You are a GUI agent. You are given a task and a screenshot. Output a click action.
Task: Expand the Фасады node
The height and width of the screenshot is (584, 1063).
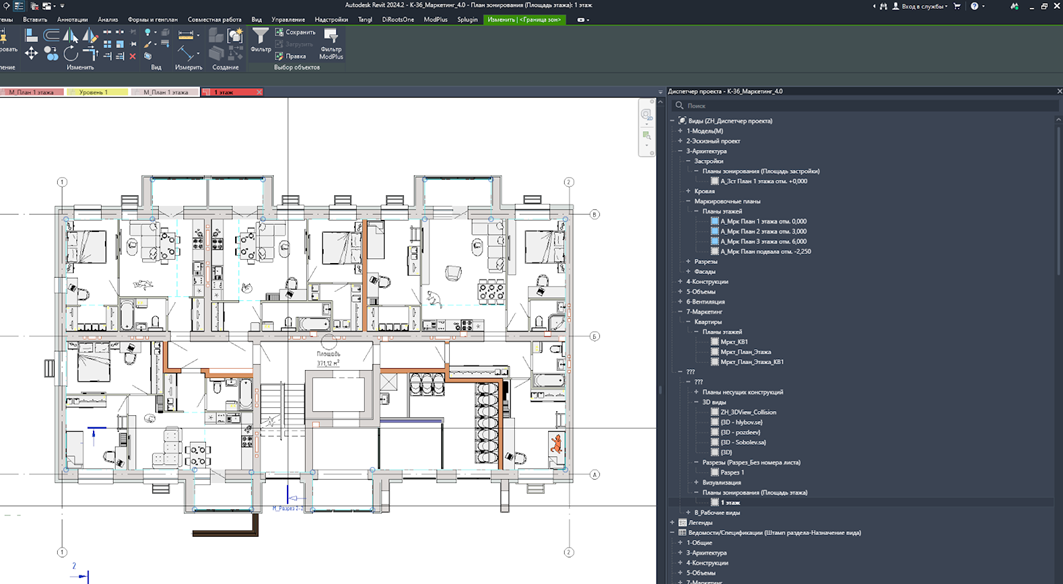click(x=688, y=271)
